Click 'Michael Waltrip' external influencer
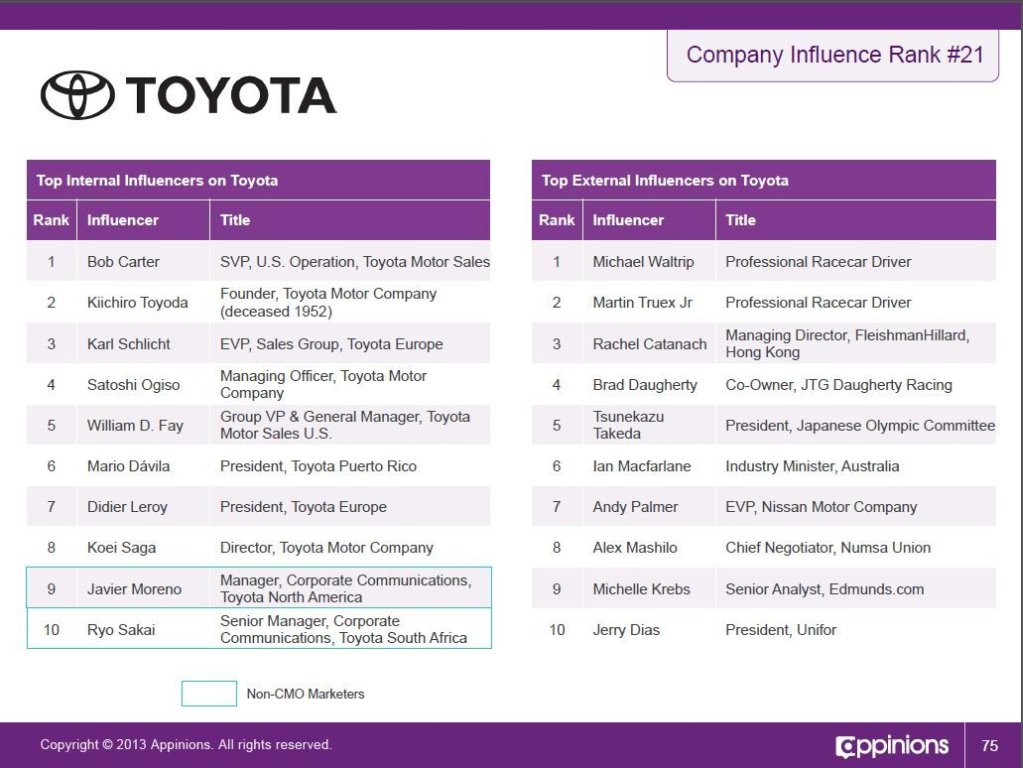 643,262
